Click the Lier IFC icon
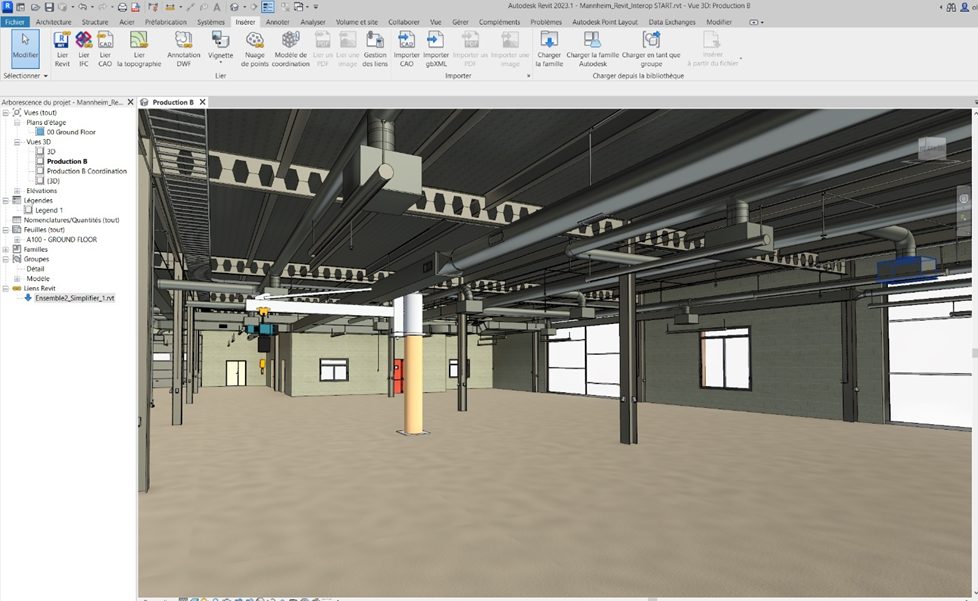 click(84, 49)
